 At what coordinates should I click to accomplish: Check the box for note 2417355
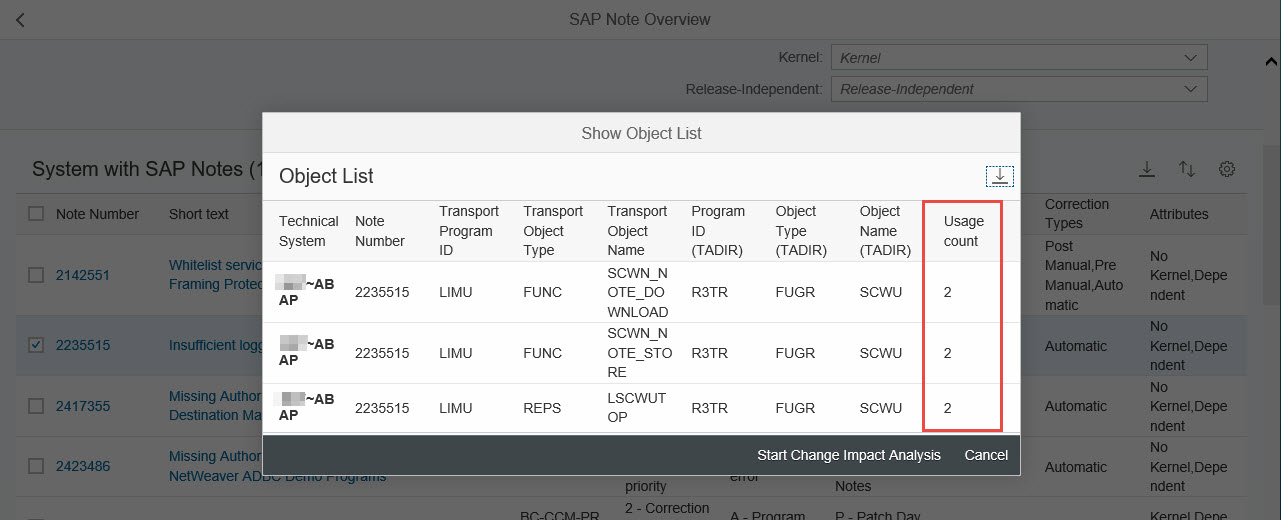tap(36, 406)
